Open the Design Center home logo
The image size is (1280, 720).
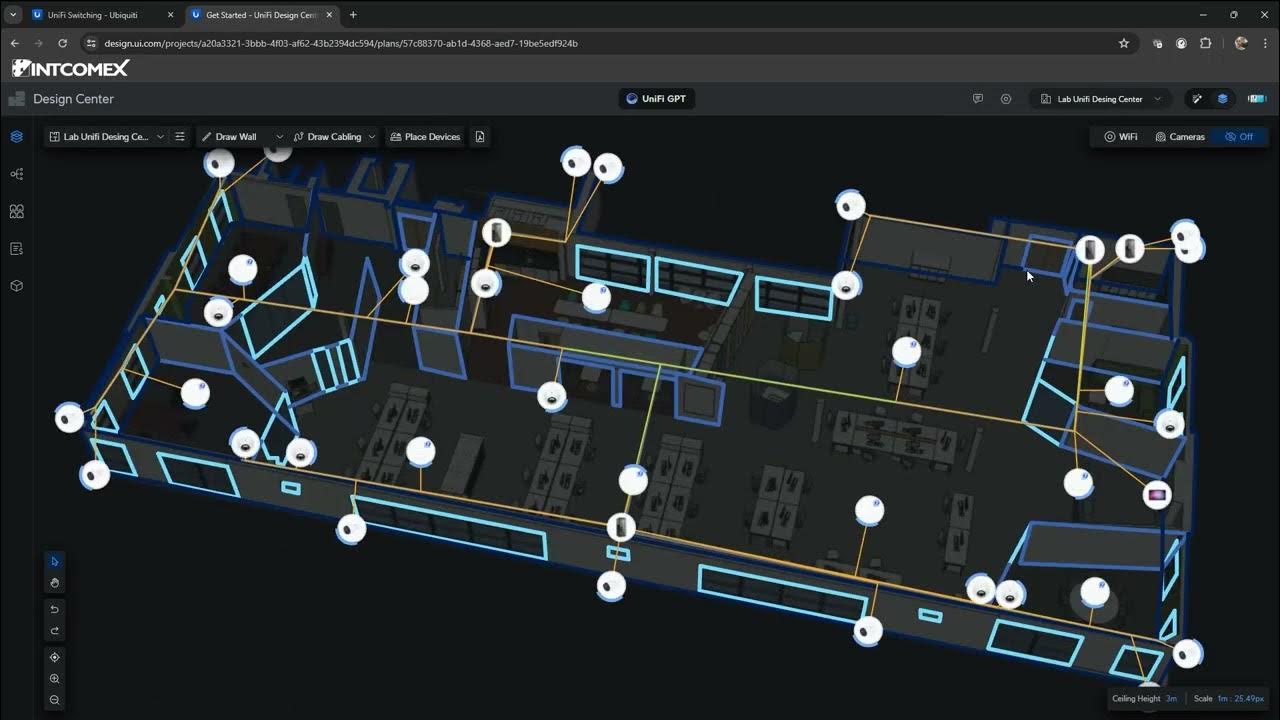16,99
